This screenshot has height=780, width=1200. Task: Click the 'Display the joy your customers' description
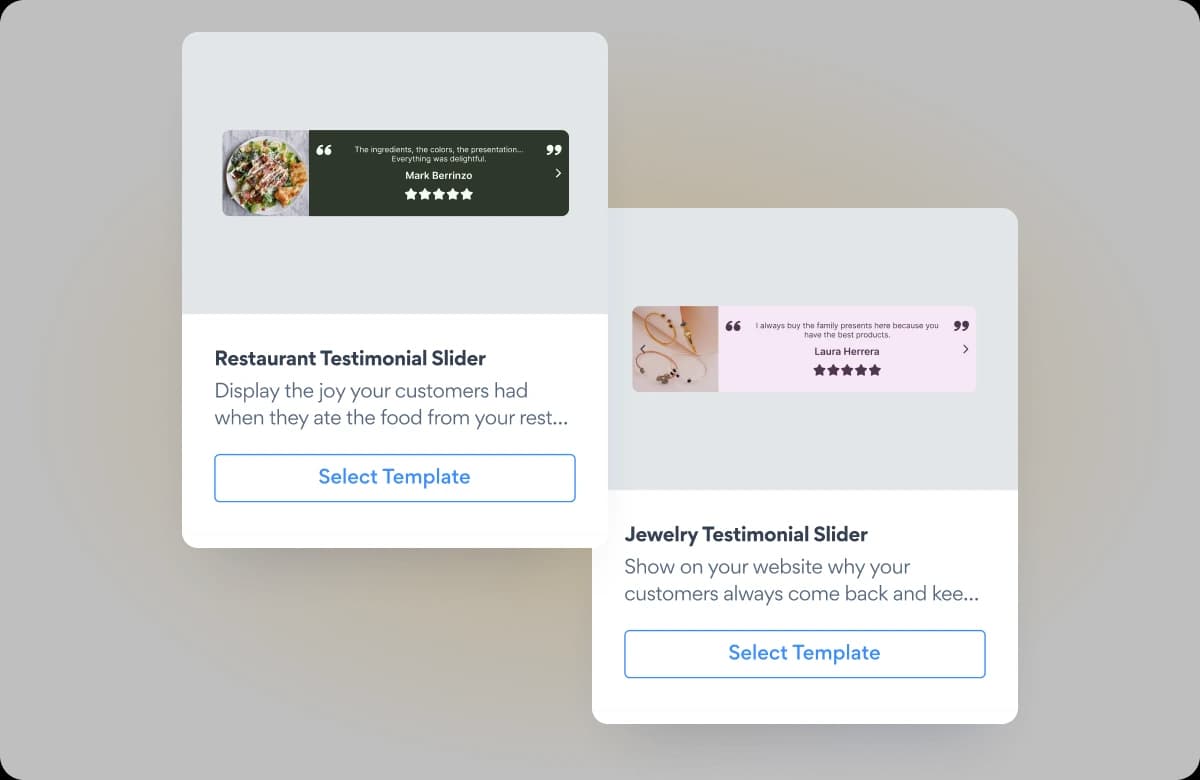click(x=391, y=404)
